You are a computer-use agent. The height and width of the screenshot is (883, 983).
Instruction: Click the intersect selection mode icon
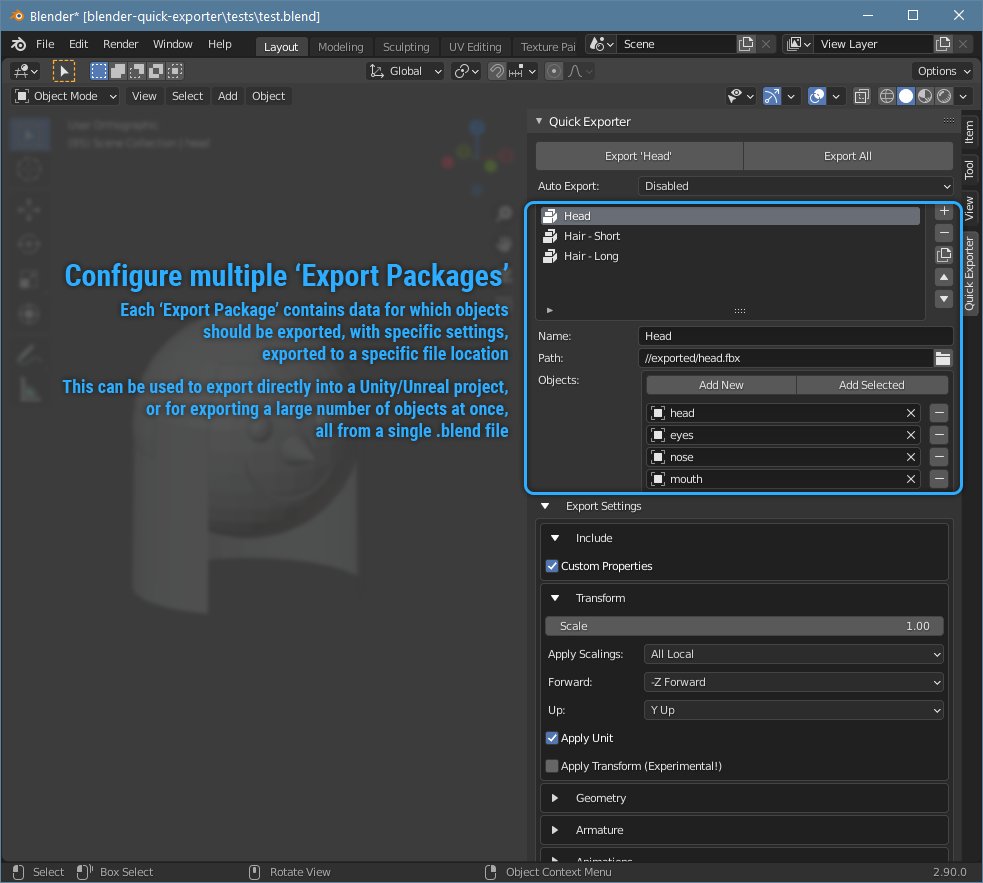click(x=175, y=71)
